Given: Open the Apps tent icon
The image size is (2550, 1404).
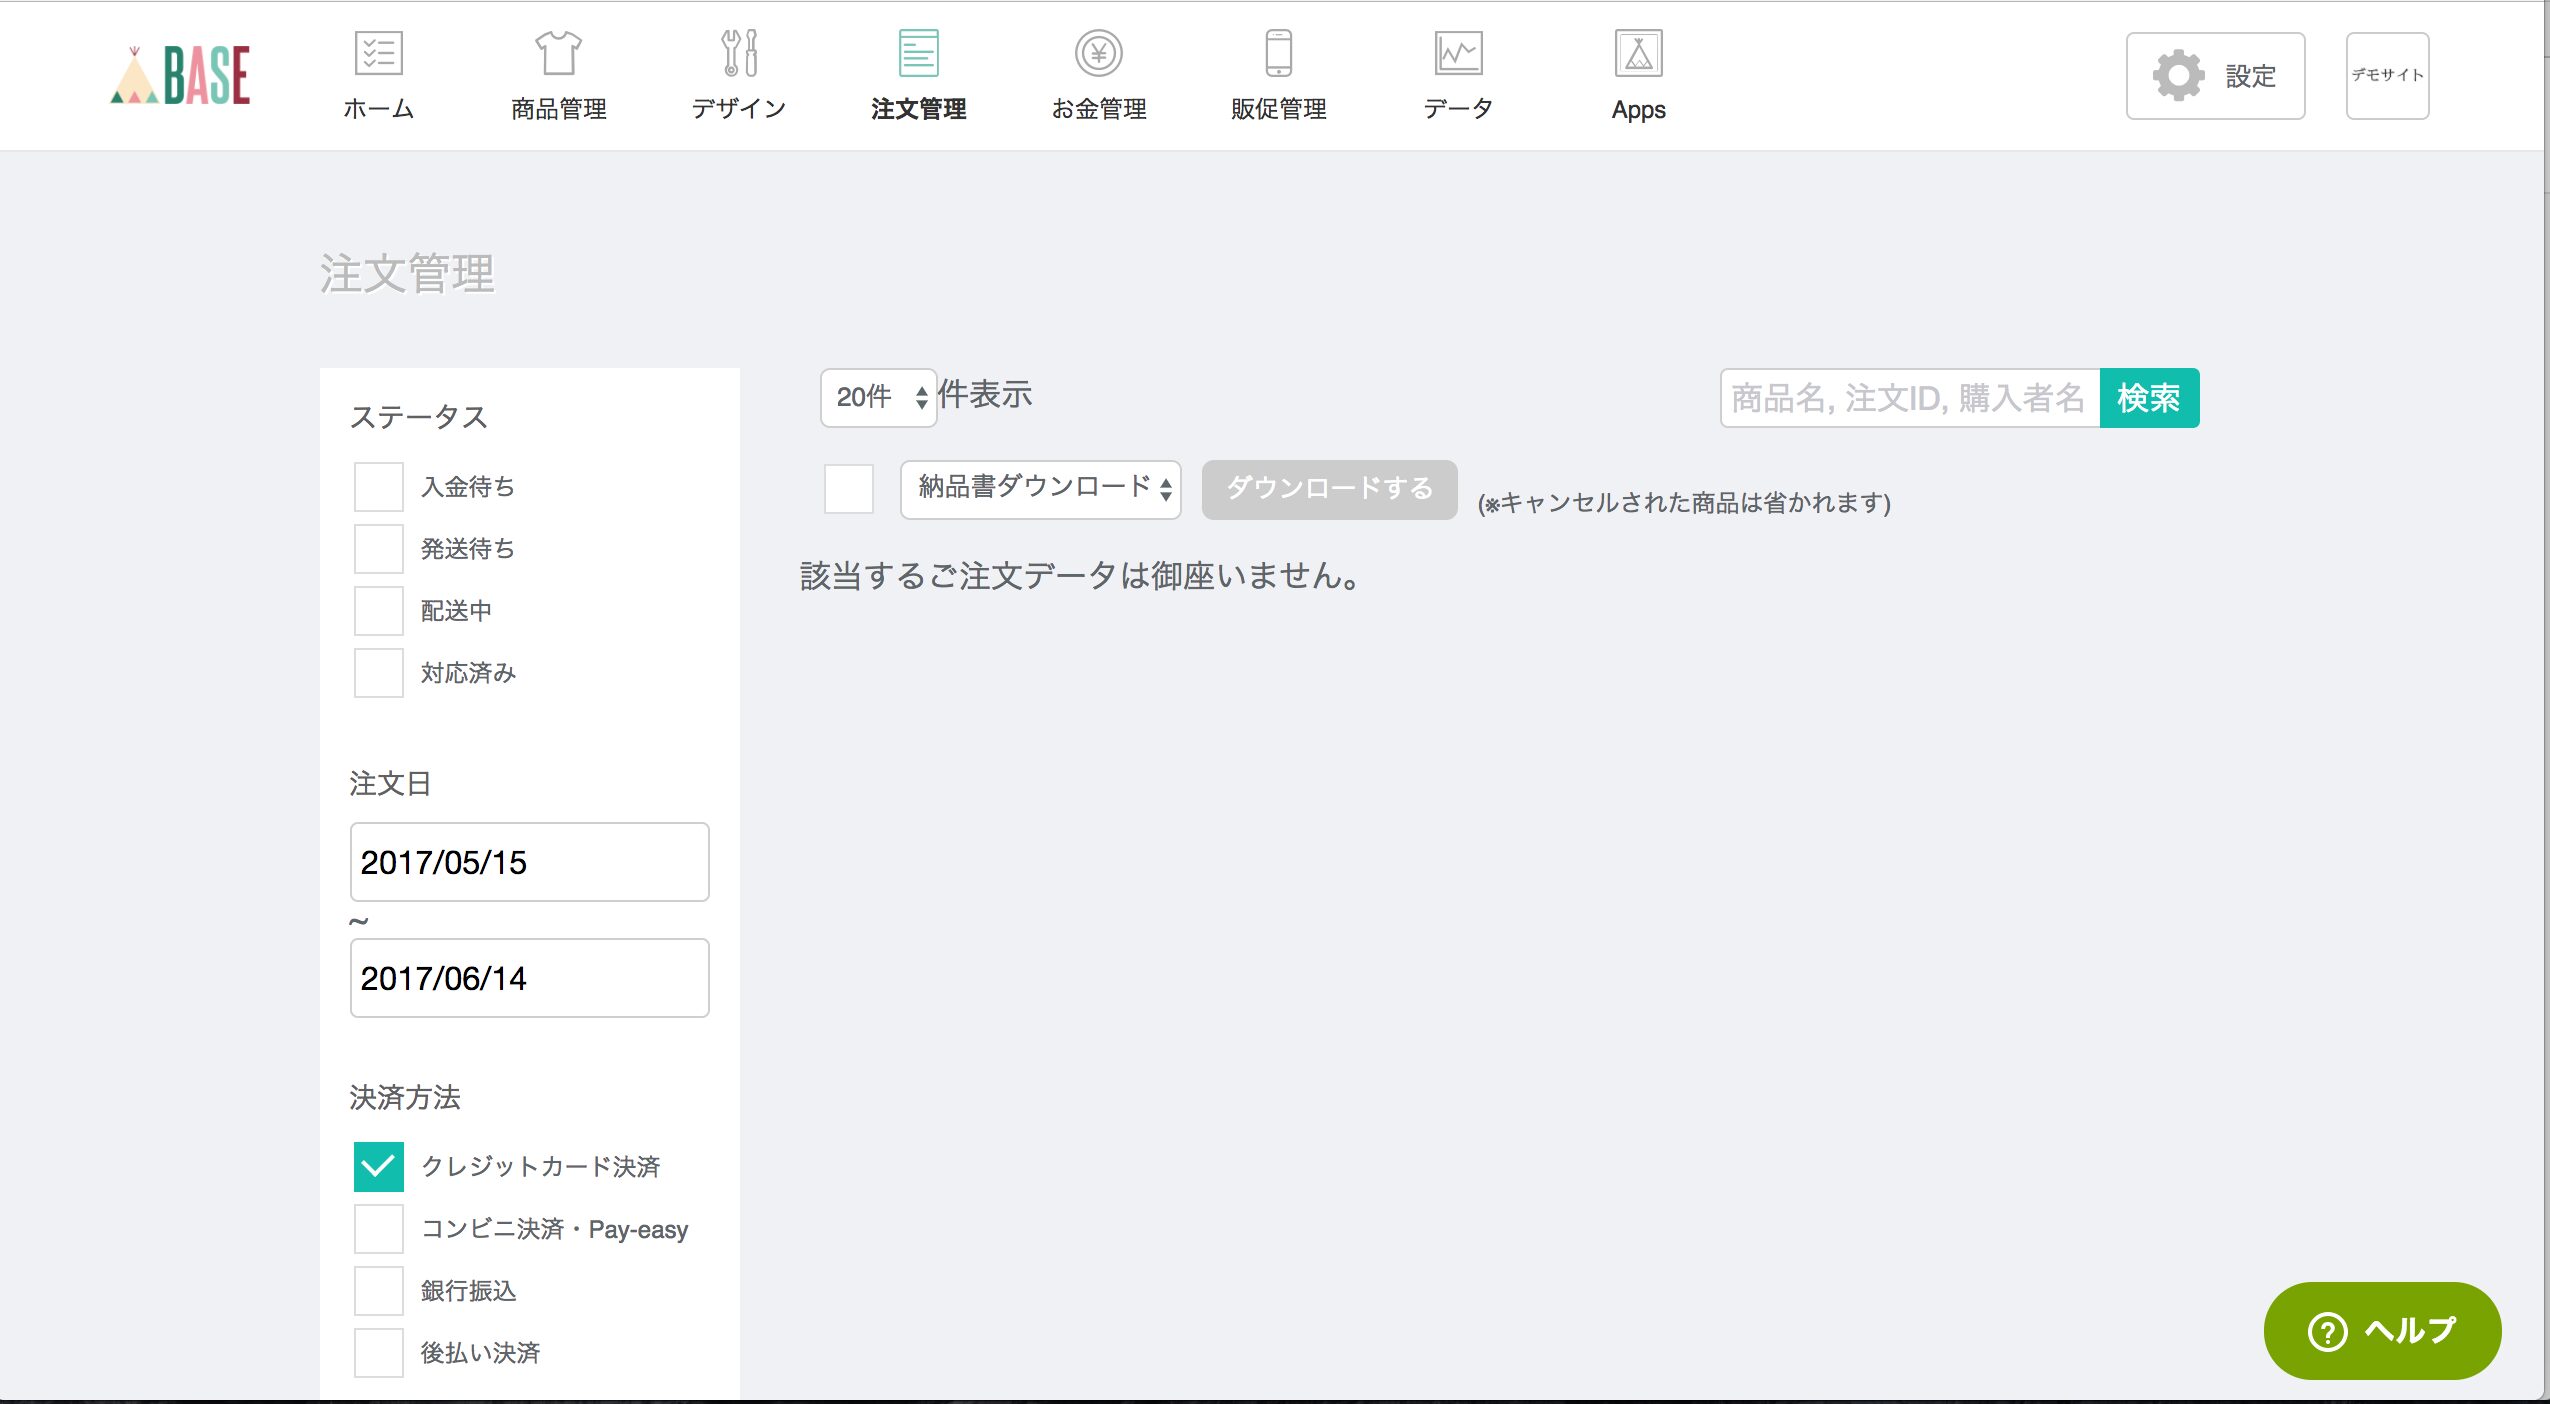Looking at the screenshot, I should (x=1638, y=53).
